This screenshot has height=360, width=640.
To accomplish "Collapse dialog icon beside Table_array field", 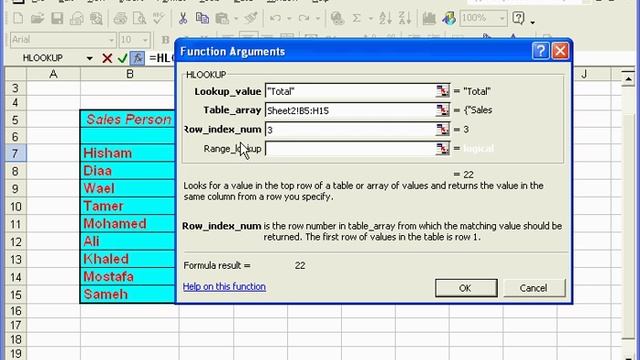I will click(x=442, y=110).
